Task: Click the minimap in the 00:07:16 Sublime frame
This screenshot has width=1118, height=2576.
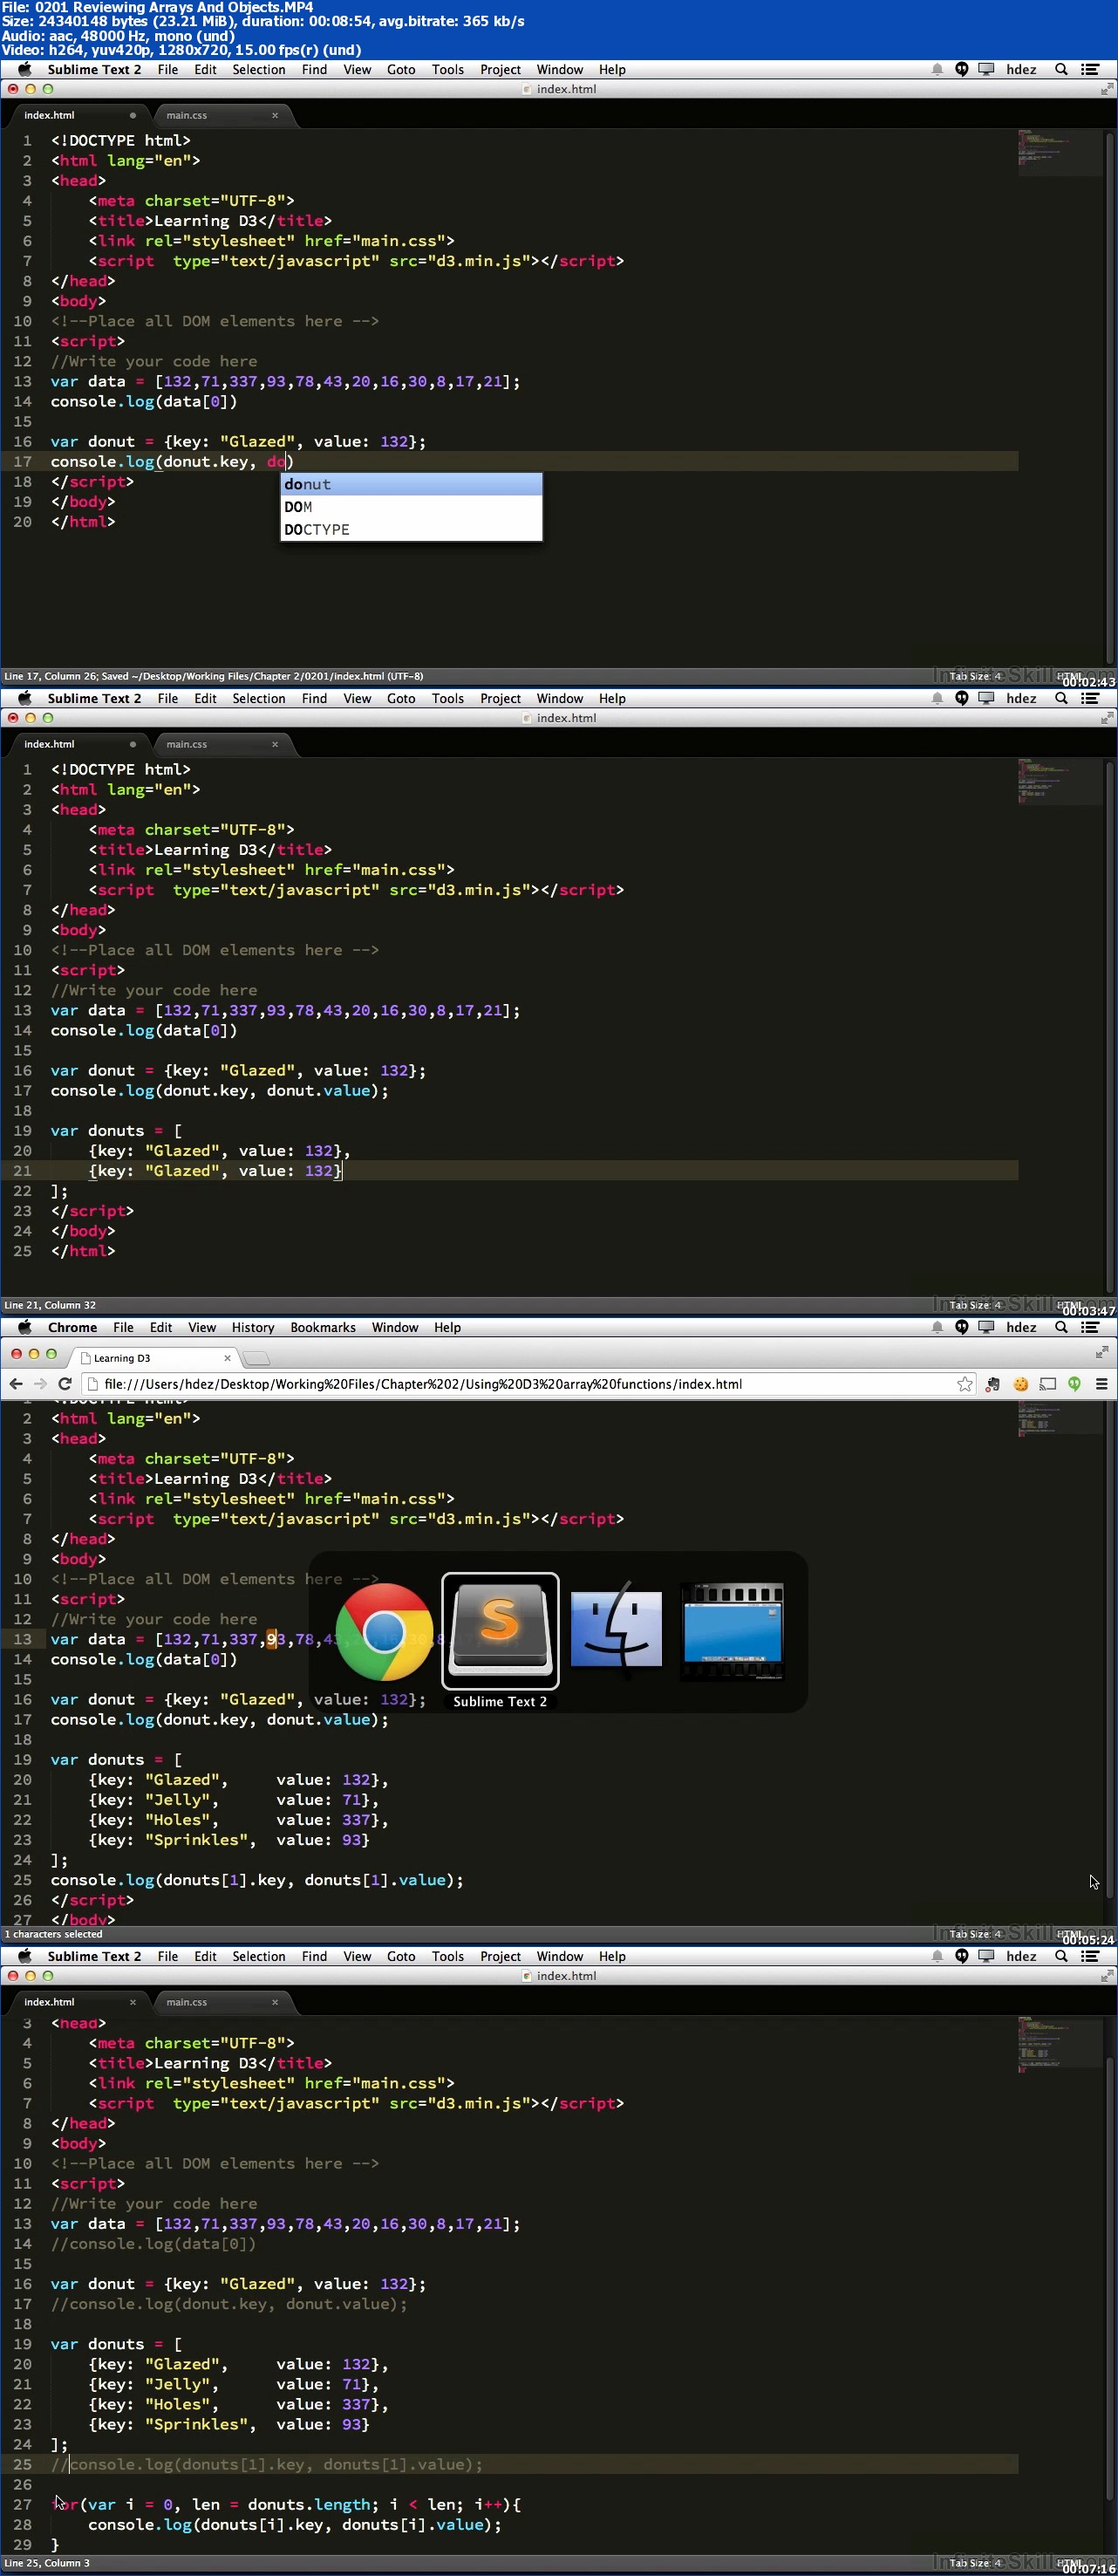Action: point(1060,2046)
